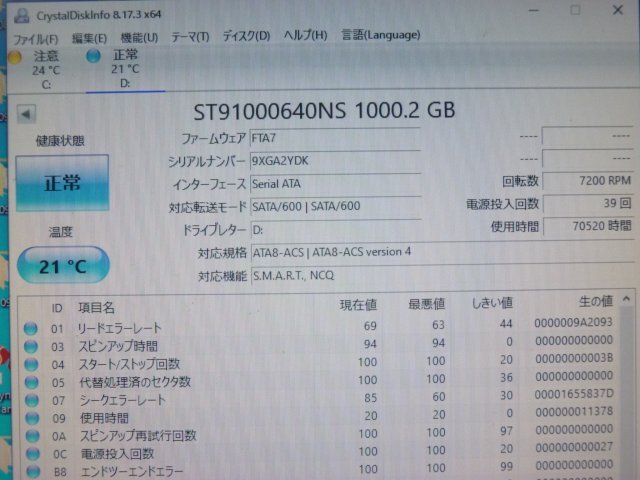Click raw value 000000011378
This screenshot has height=480, width=640.
pos(574,411)
